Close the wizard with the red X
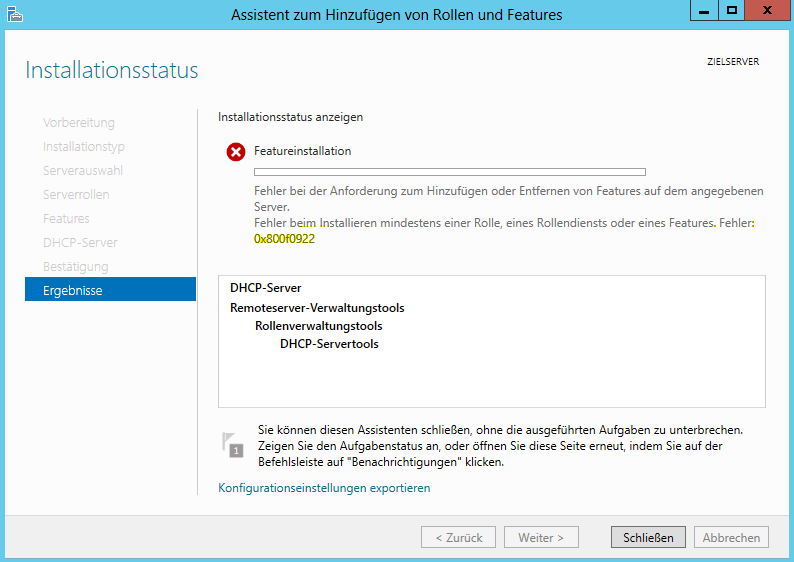The width and height of the screenshot is (794, 562). (767, 10)
